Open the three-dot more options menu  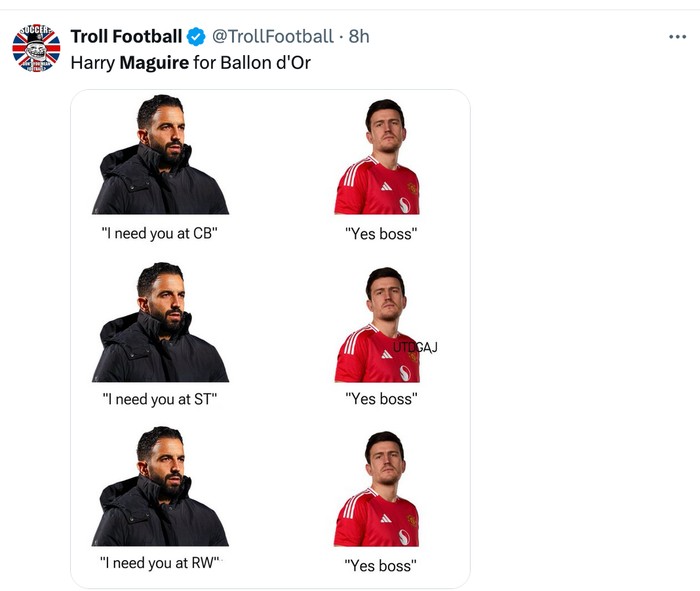click(677, 37)
